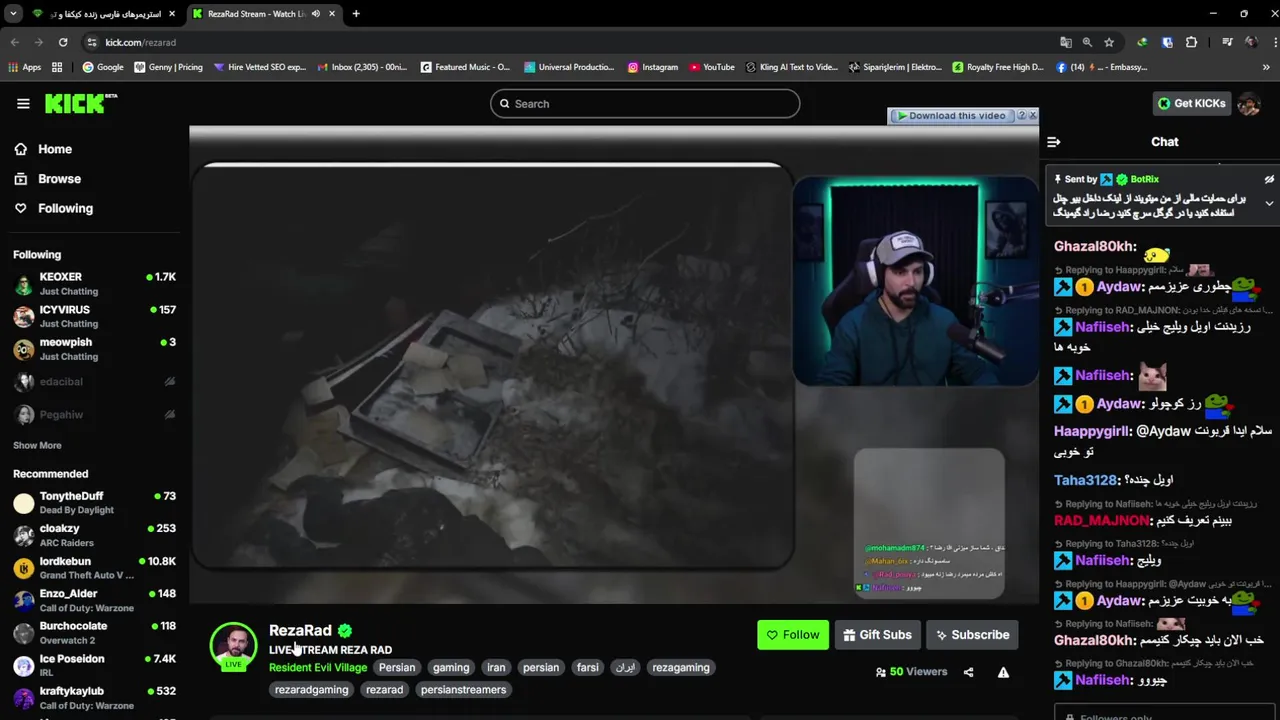Click the Get KICKs button

pyautogui.click(x=1191, y=103)
